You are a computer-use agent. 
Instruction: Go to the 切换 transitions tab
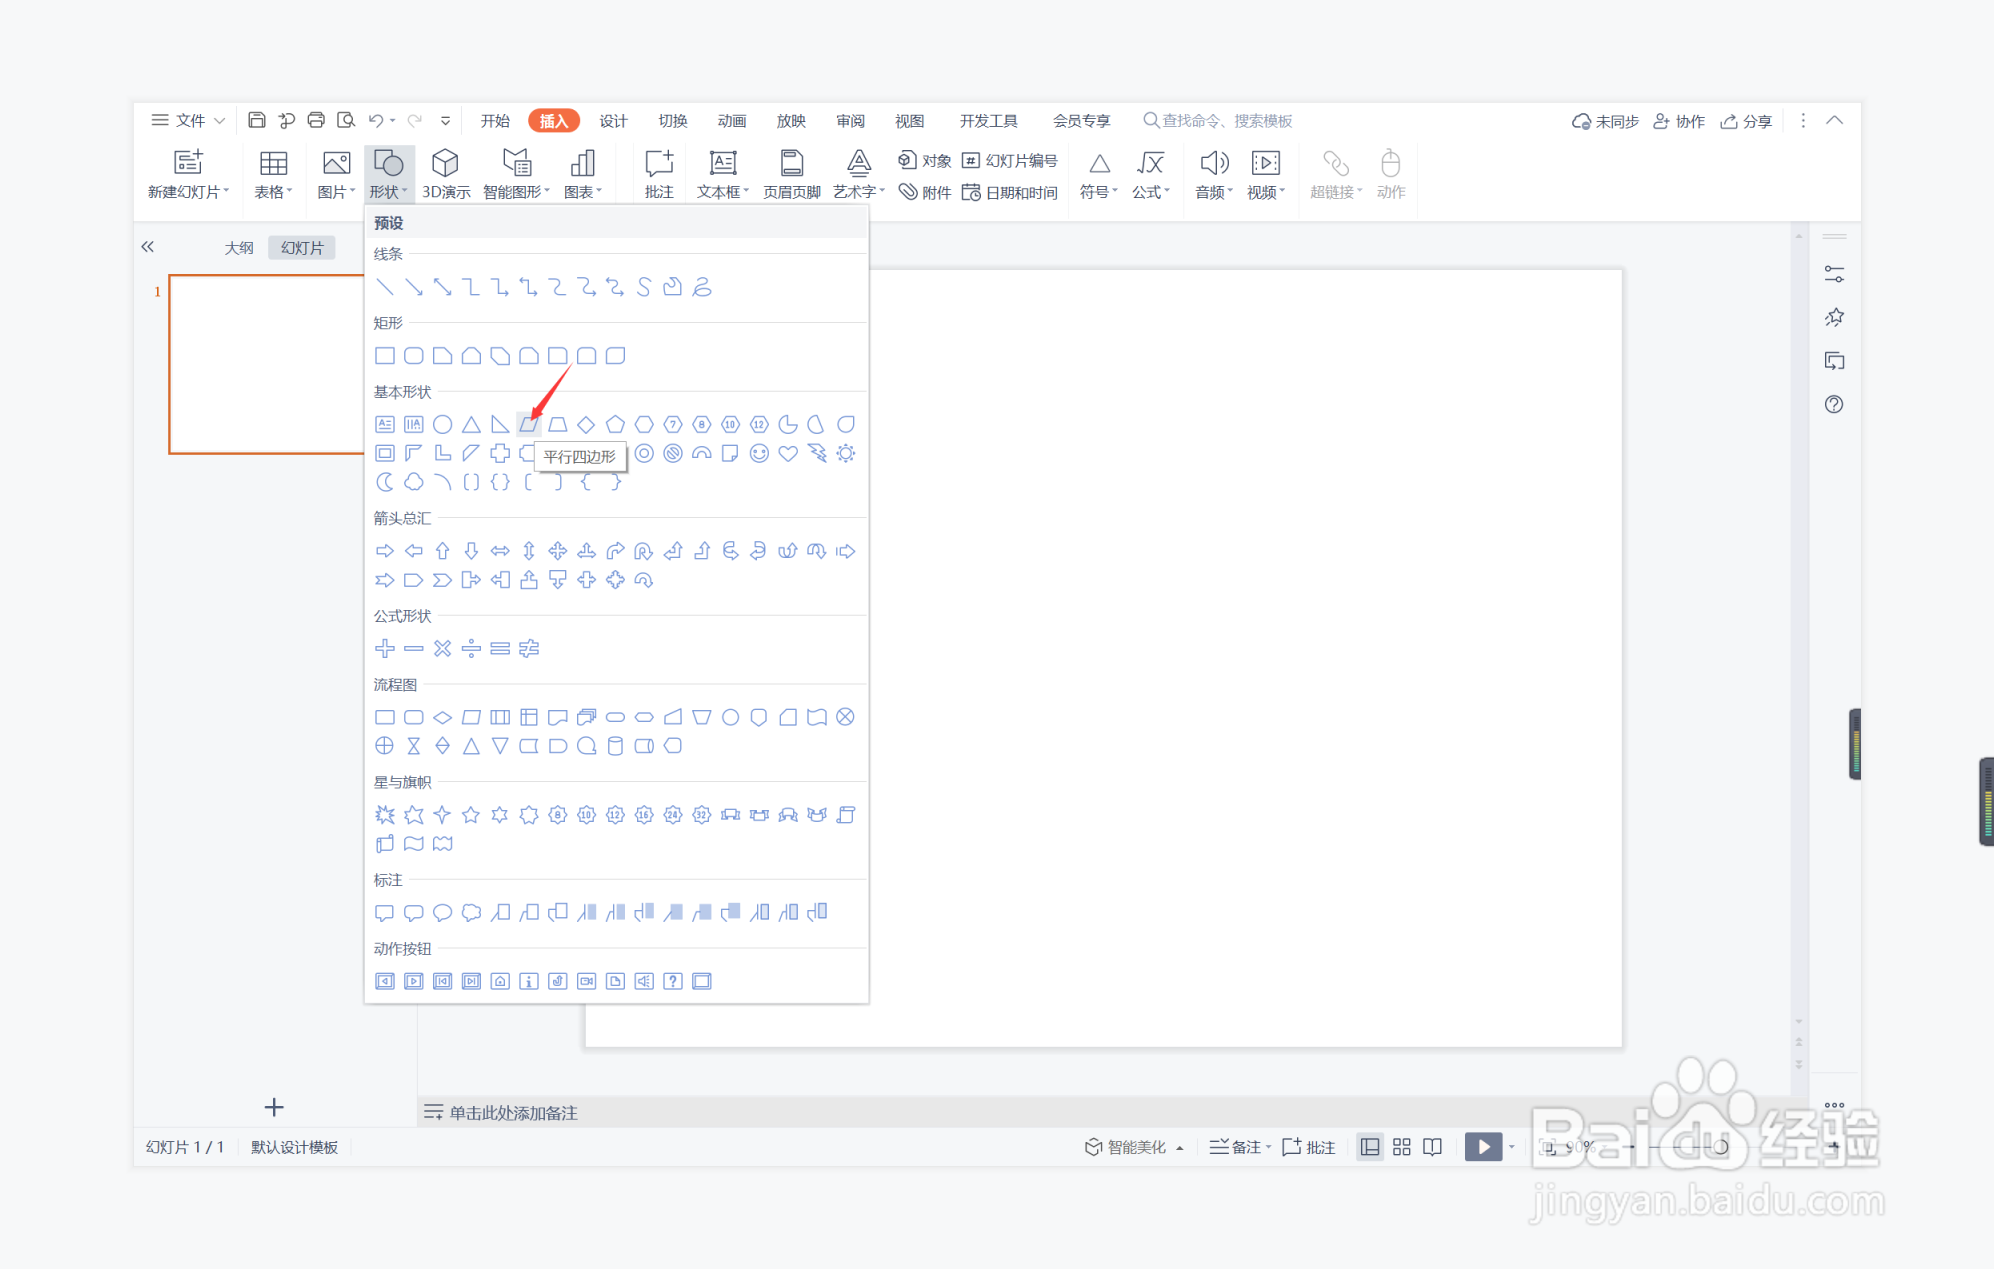(672, 120)
